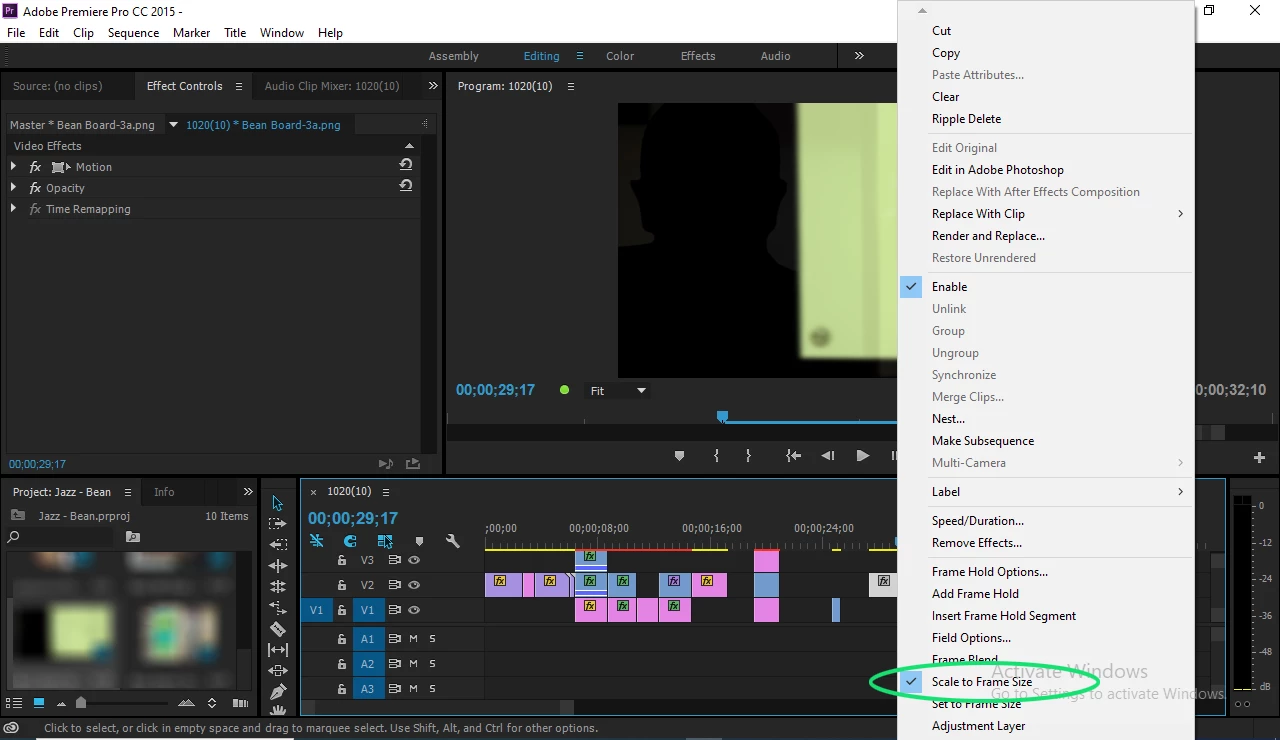1280x740 pixels.
Task: Click navigate up folder icon in Project
Action: click(x=17, y=516)
